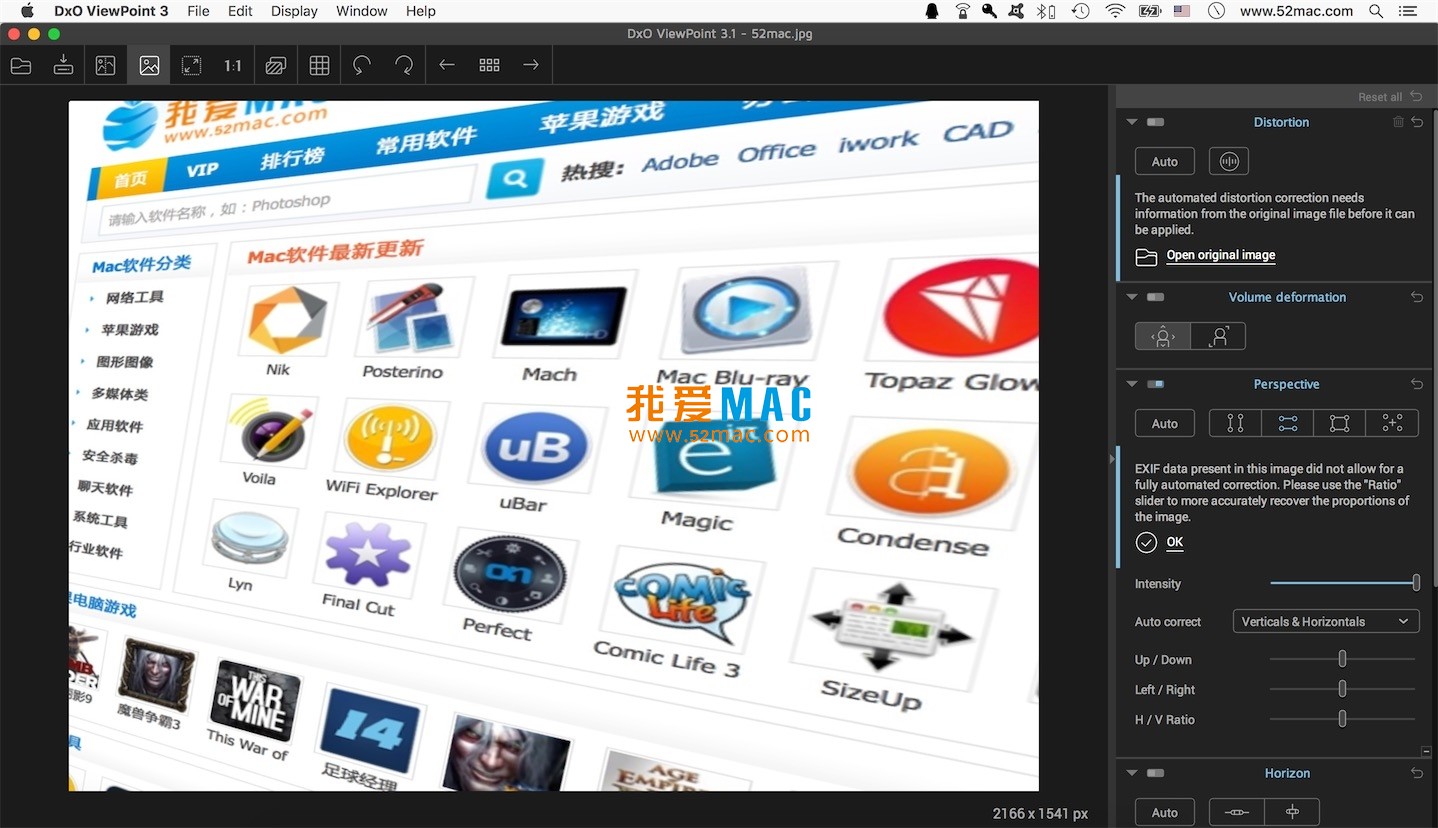The height and width of the screenshot is (828, 1438).
Task: Click the OK checkmark circle icon
Action: pyautogui.click(x=1146, y=542)
